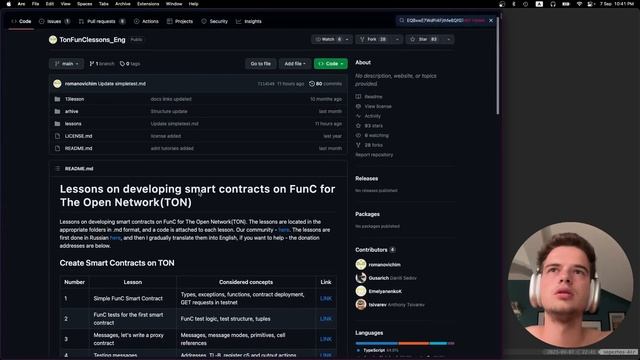Screen dimensions: 640x360
Task: Open the LINK for Messages proxy contract lesson
Action: (x=326, y=339)
